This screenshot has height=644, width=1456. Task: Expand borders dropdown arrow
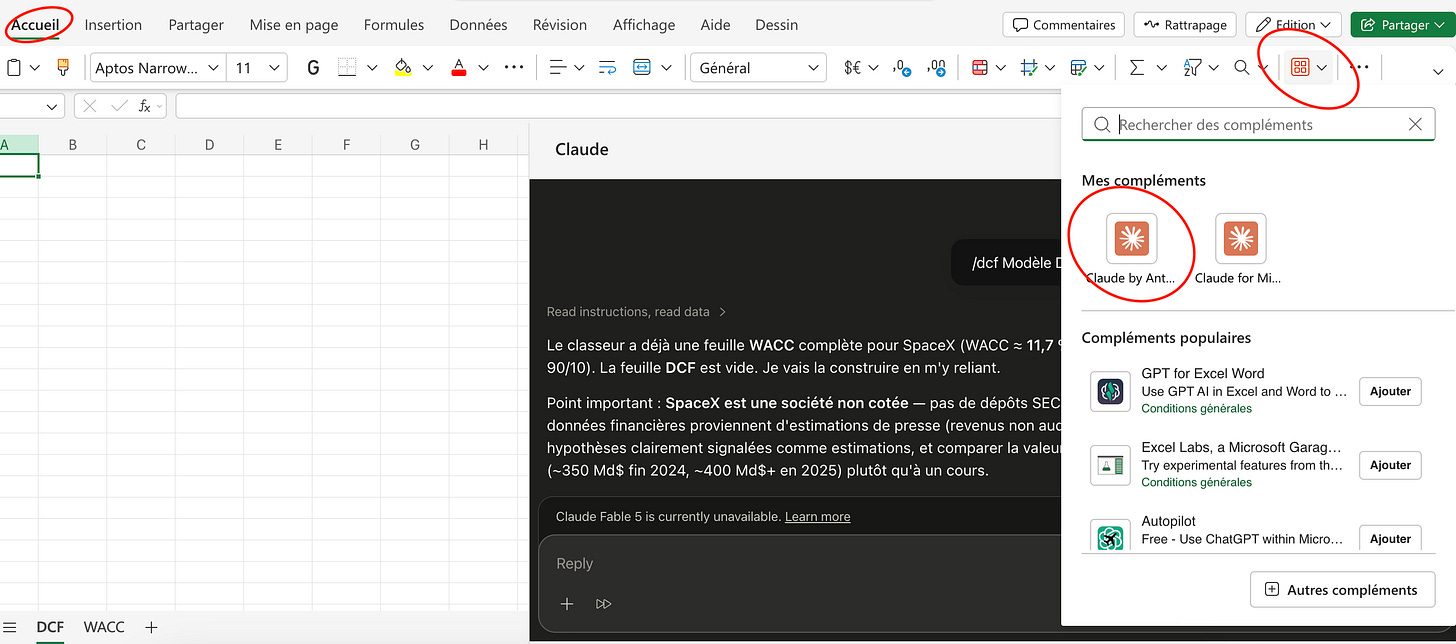(372, 68)
